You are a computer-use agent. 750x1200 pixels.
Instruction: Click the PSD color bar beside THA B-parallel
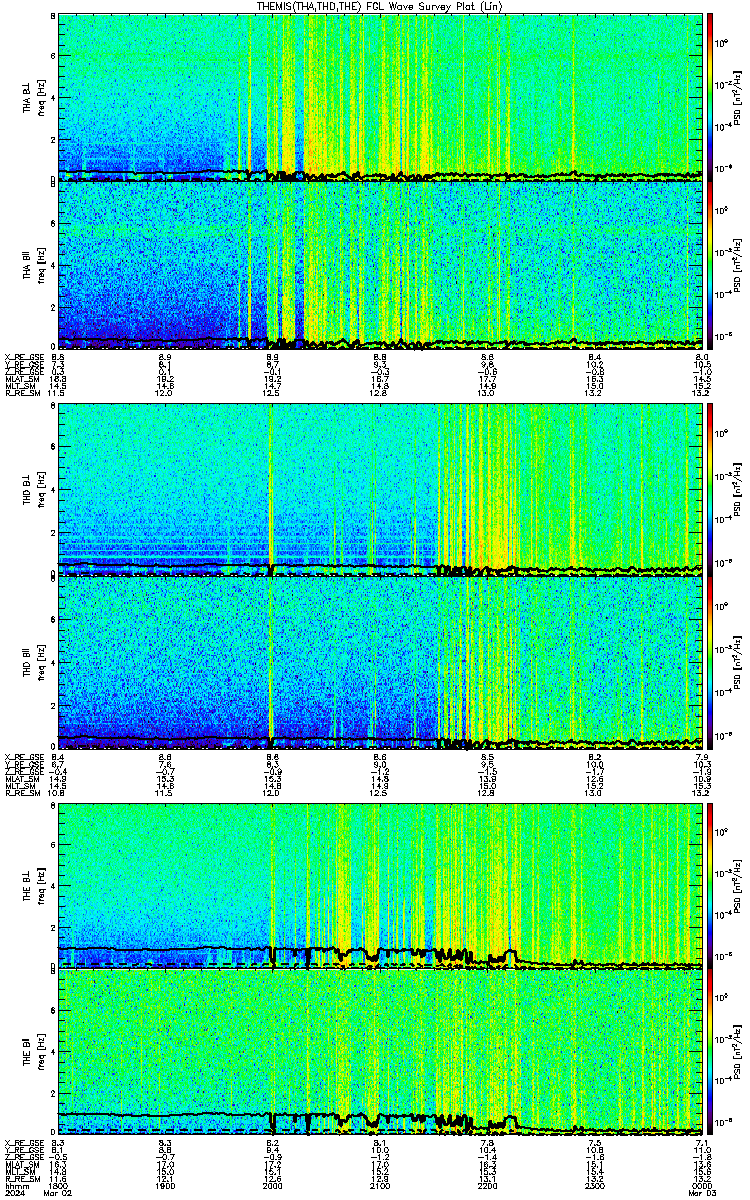coord(710,265)
